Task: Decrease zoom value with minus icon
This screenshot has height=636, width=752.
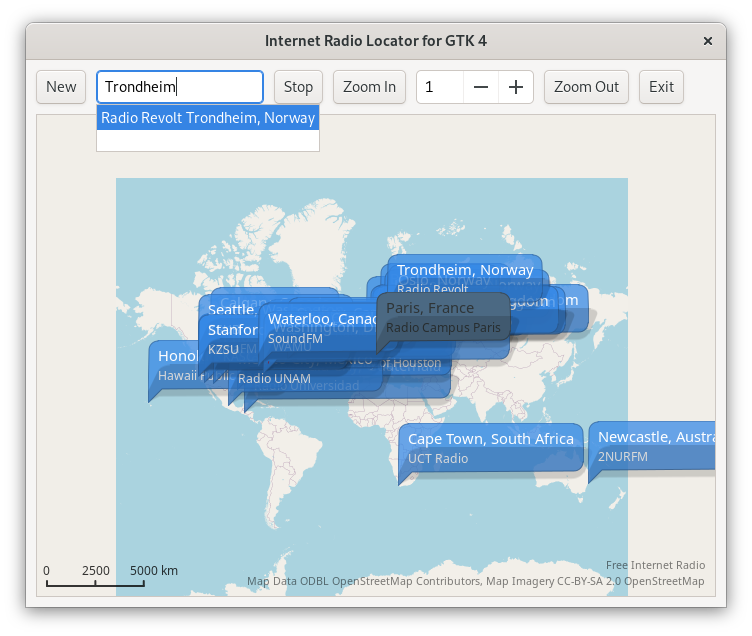Action: (481, 87)
